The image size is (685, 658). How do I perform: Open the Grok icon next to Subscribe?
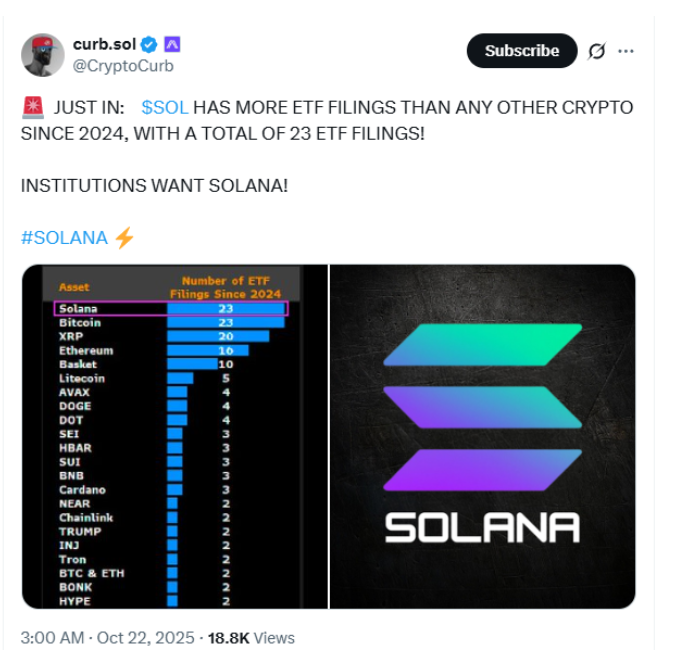[x=597, y=51]
